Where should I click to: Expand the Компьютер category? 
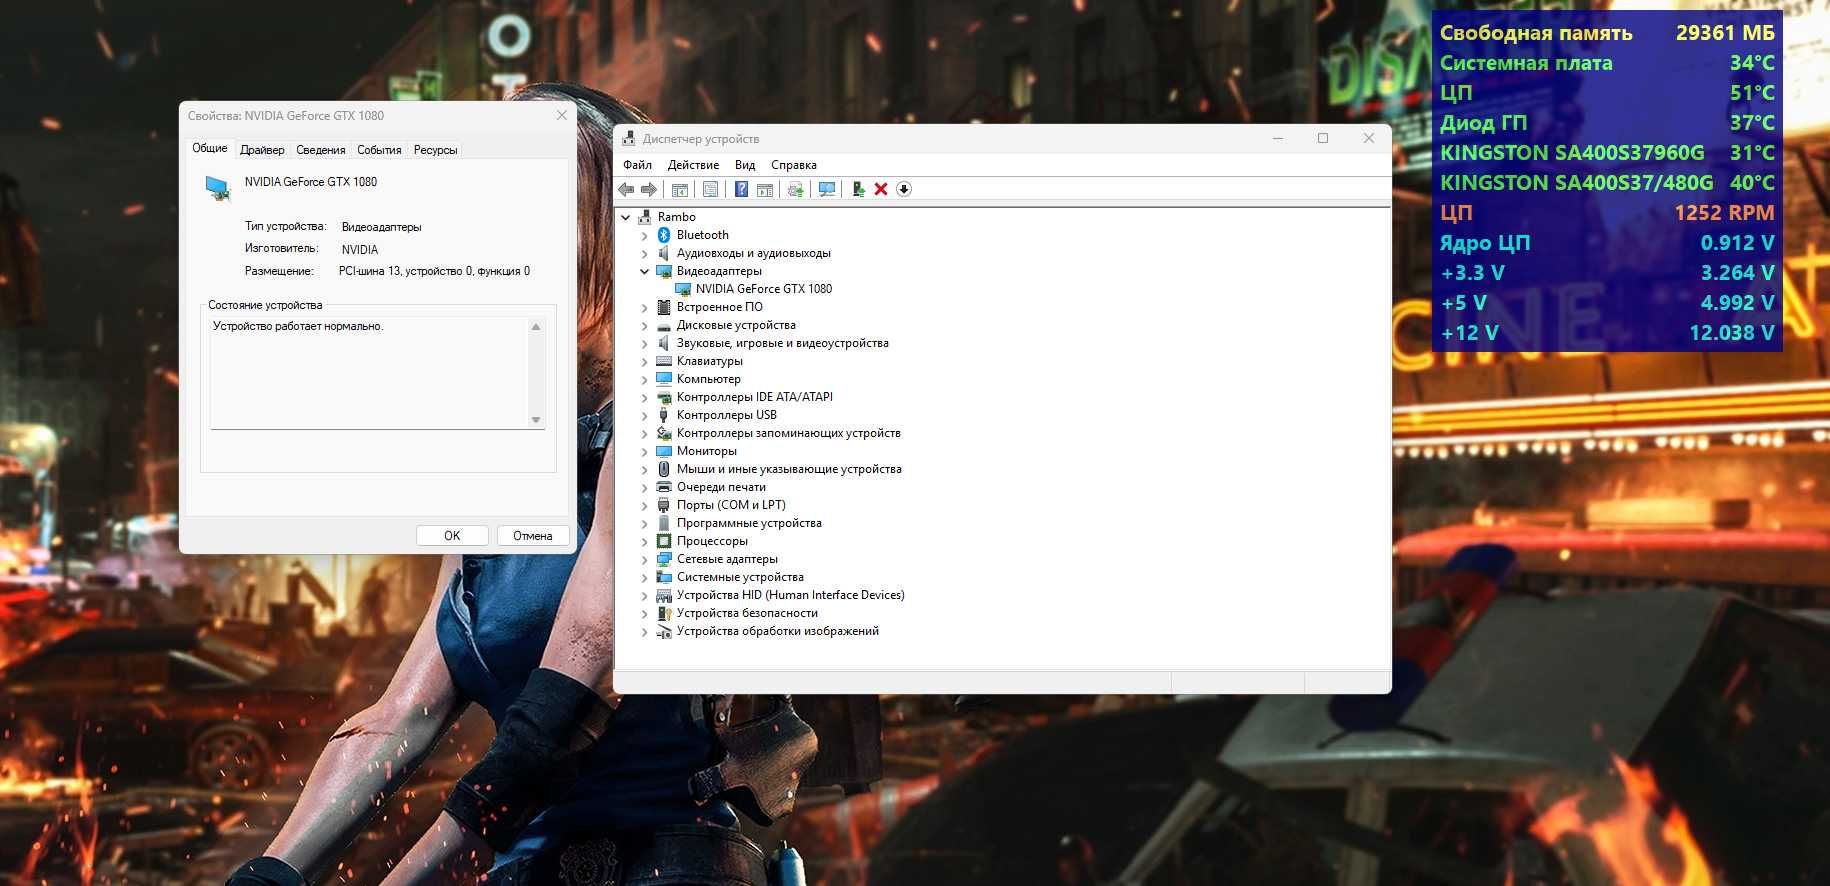(645, 379)
